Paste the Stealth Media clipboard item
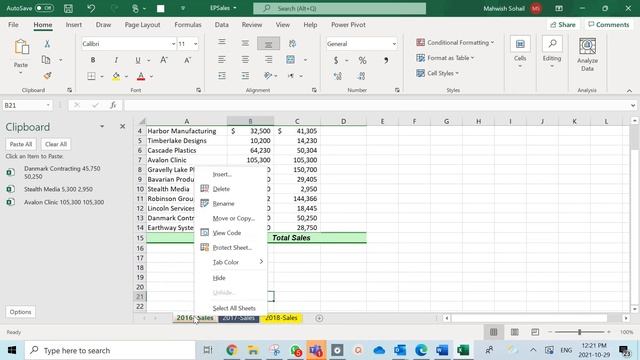The height and width of the screenshot is (360, 640). pos(58,189)
